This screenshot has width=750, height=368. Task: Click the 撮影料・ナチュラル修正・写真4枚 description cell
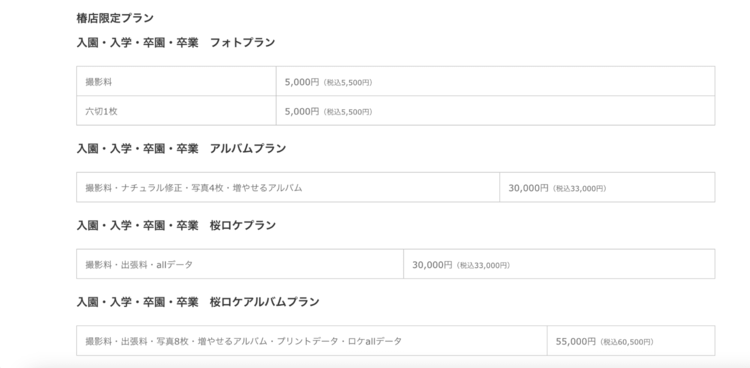(x=288, y=187)
